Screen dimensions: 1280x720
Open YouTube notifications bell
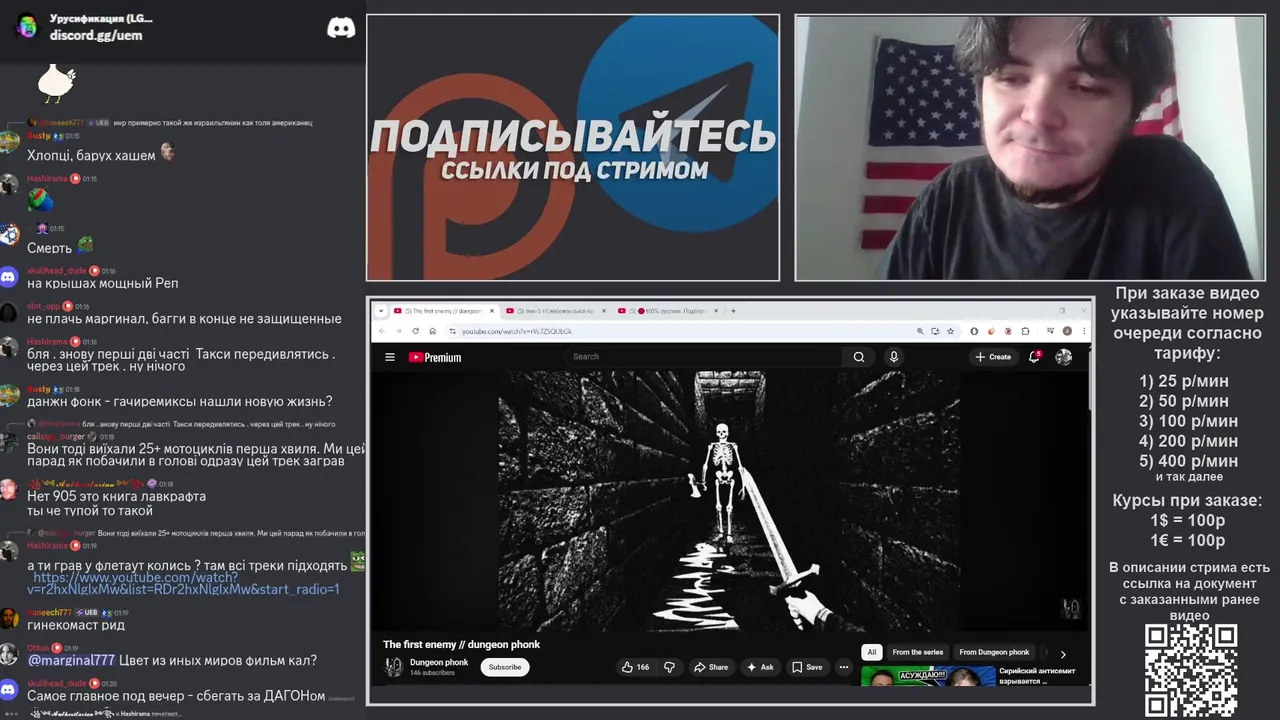(x=1035, y=357)
